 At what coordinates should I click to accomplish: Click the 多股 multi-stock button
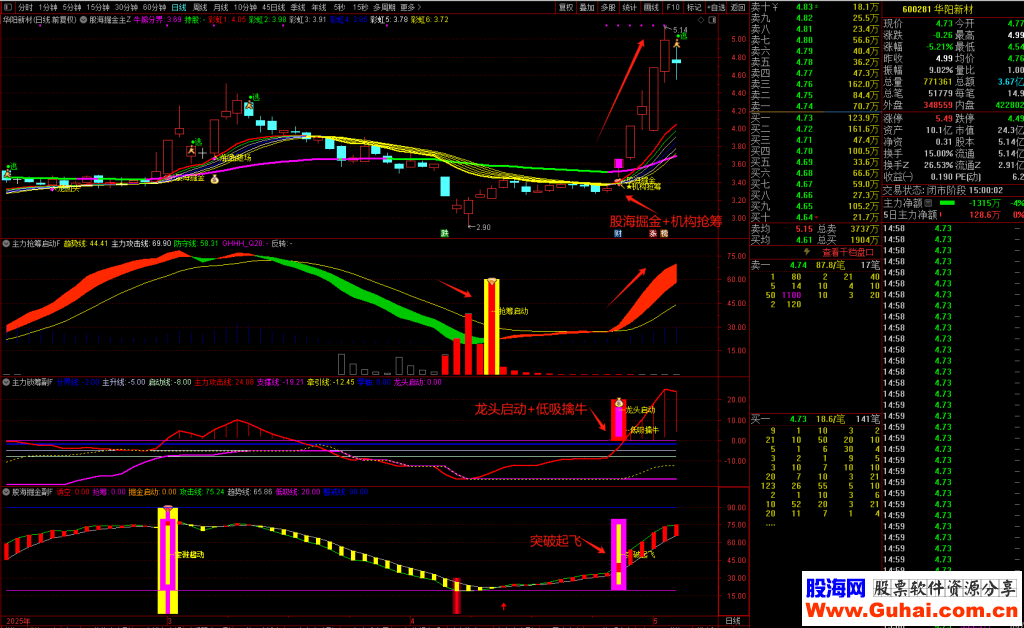click(608, 7)
